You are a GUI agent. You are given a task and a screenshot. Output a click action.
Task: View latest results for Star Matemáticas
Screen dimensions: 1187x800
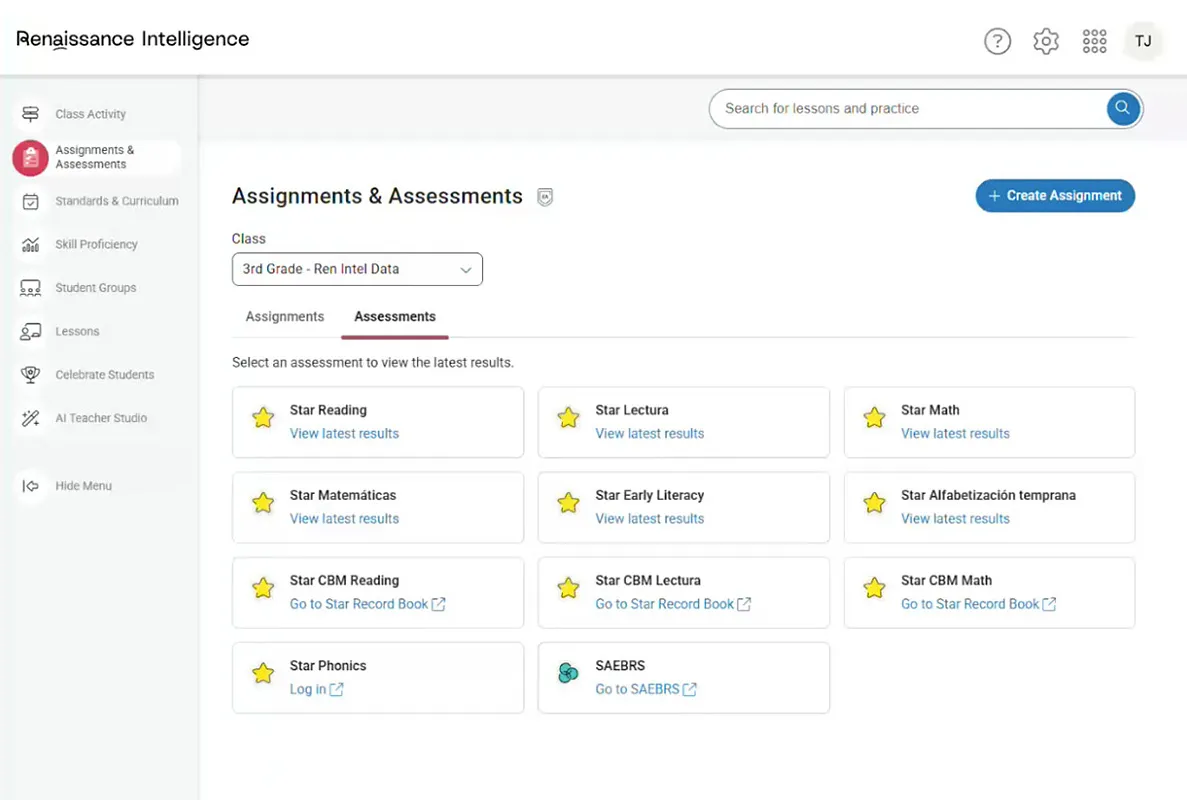pyautogui.click(x=344, y=518)
